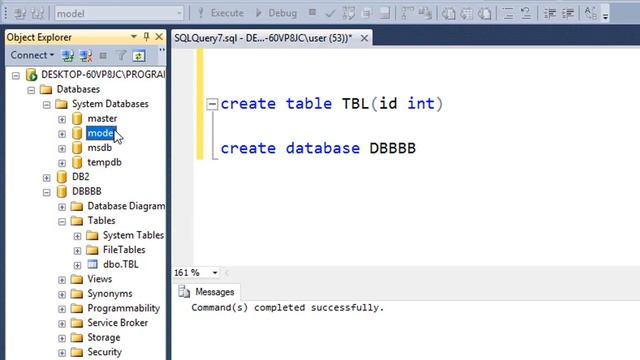Click the Connect icon in the SQL editor toolbar
The image size is (640, 360).
coord(20,13)
